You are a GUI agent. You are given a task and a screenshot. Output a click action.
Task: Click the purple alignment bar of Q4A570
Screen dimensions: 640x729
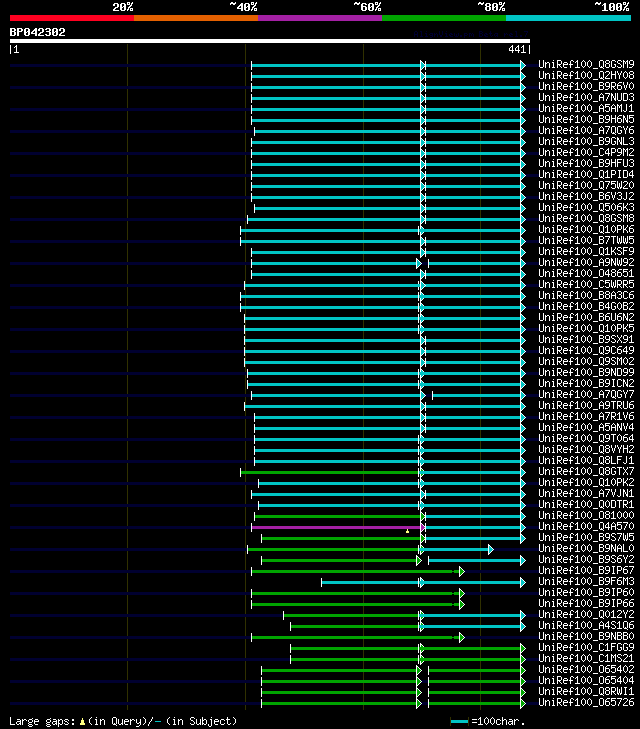336,527
